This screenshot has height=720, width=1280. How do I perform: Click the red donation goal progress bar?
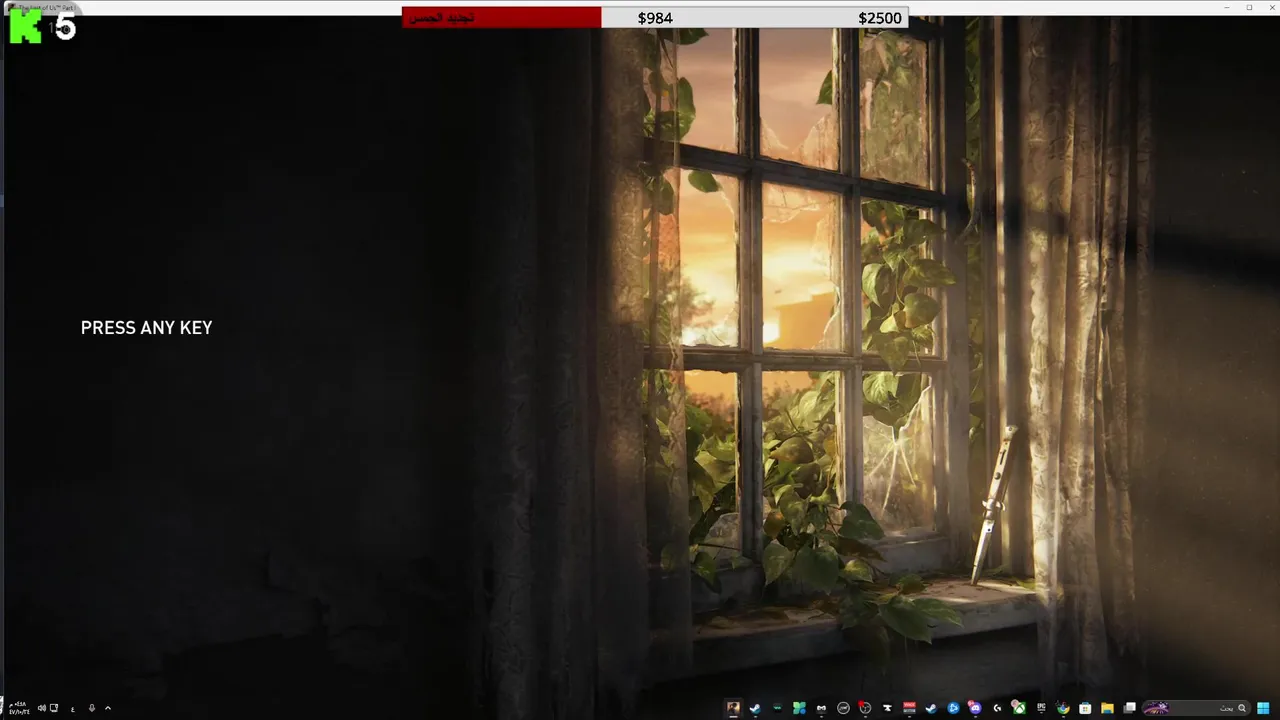(501, 18)
